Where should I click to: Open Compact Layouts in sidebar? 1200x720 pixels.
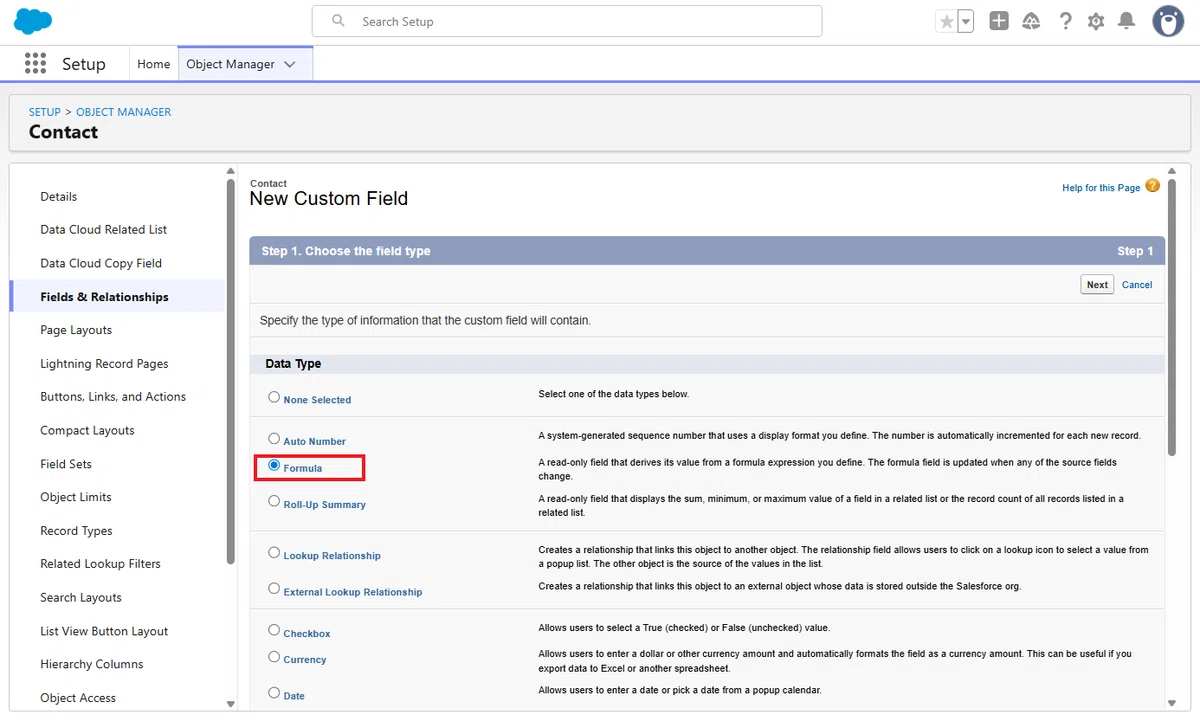[x=87, y=431]
